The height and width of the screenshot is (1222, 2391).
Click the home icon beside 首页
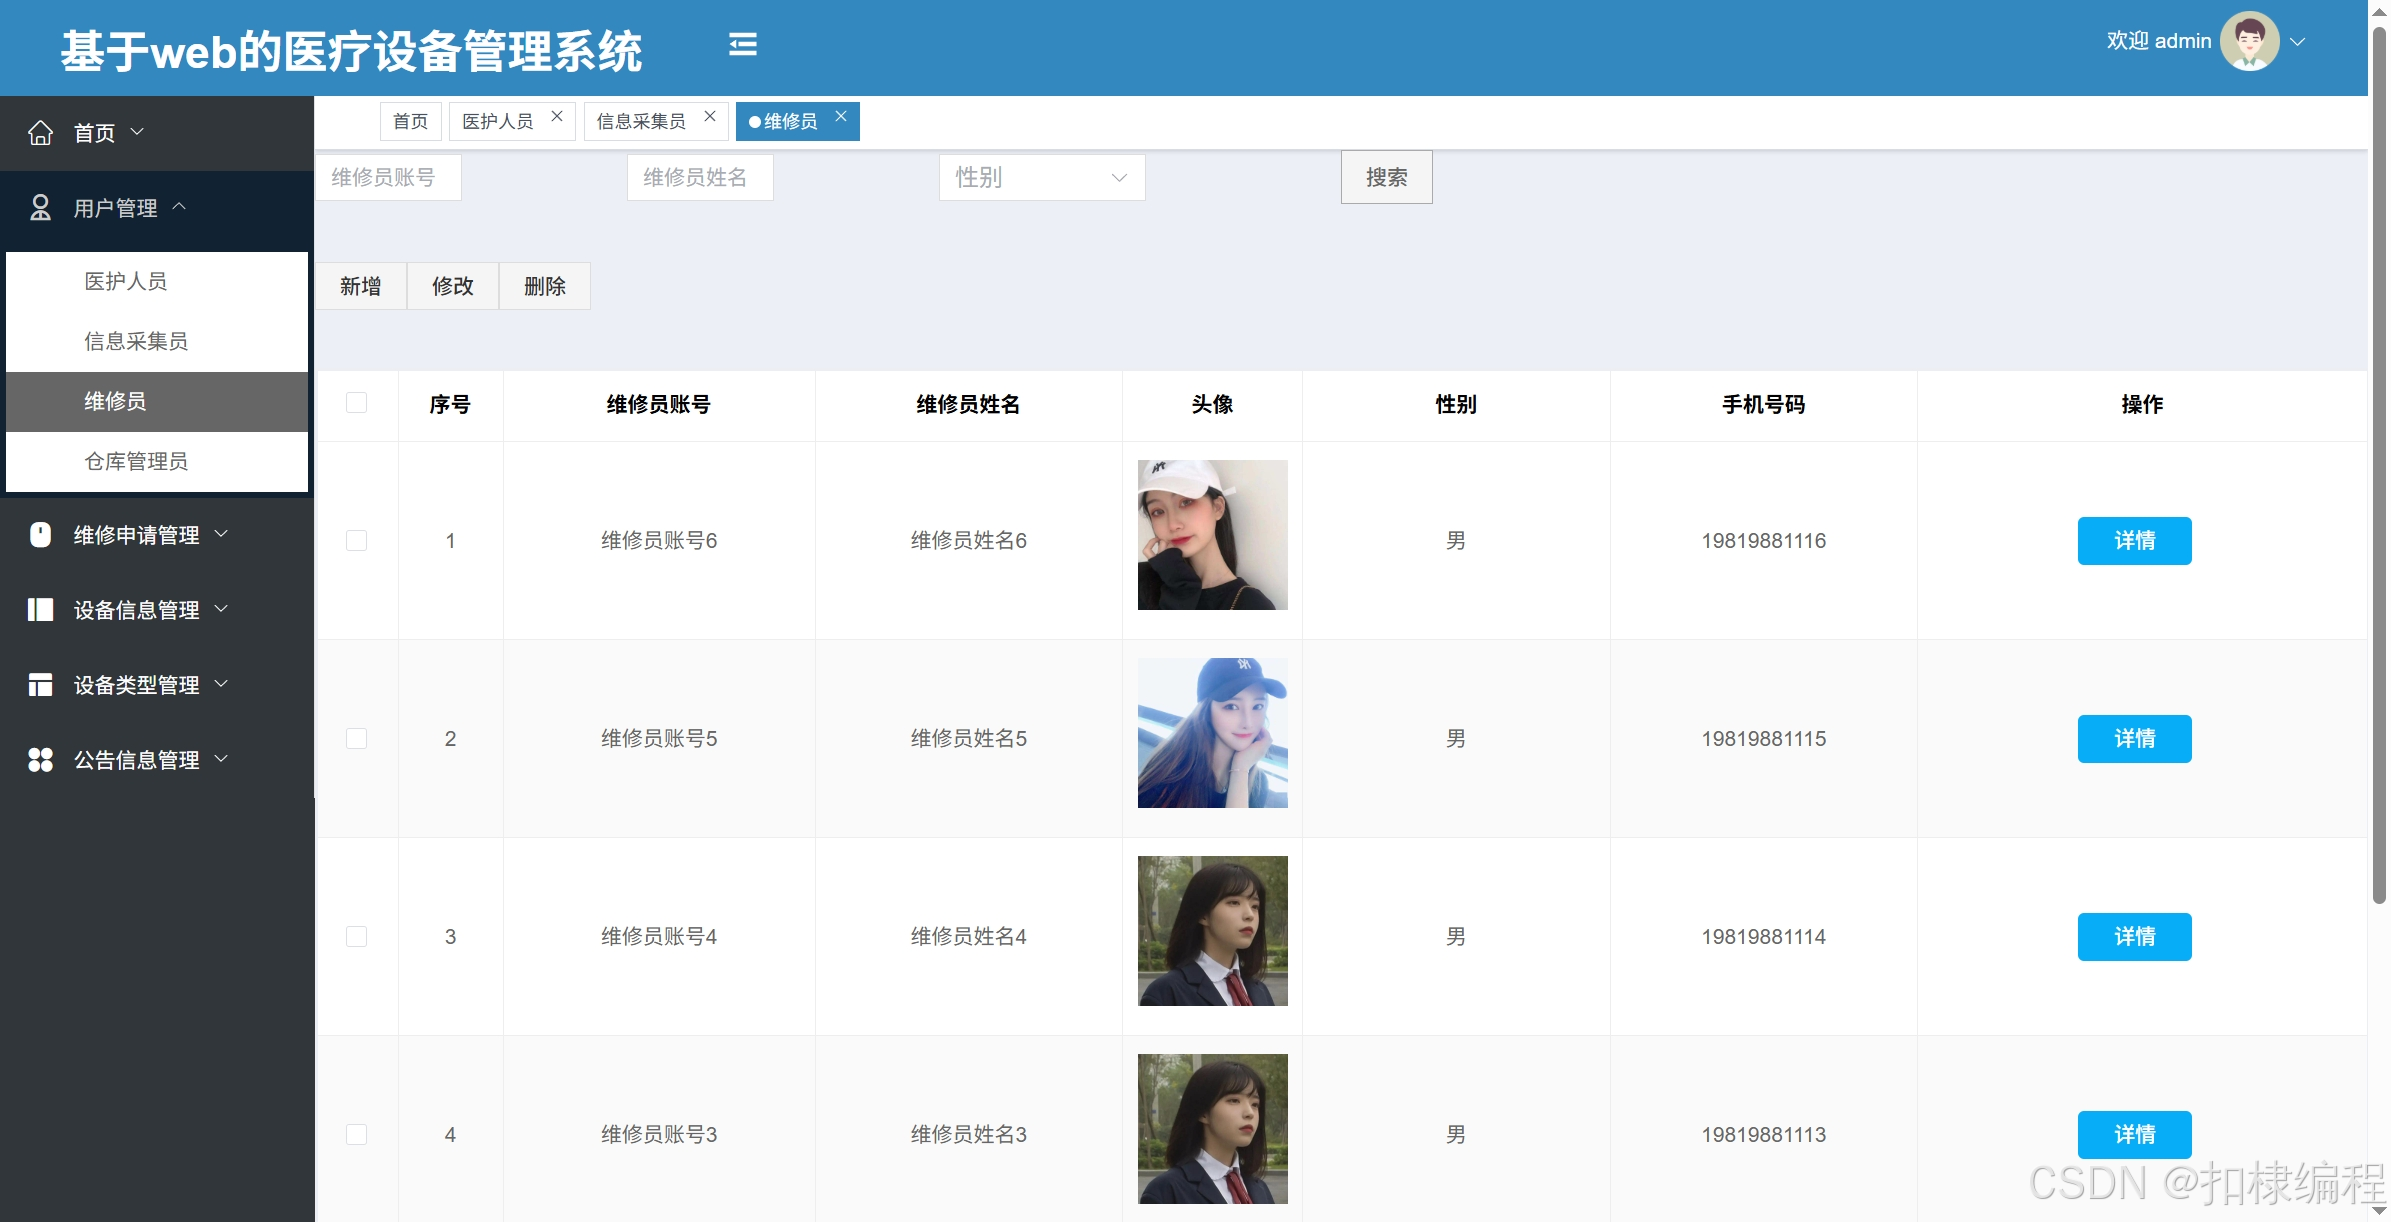[x=40, y=133]
